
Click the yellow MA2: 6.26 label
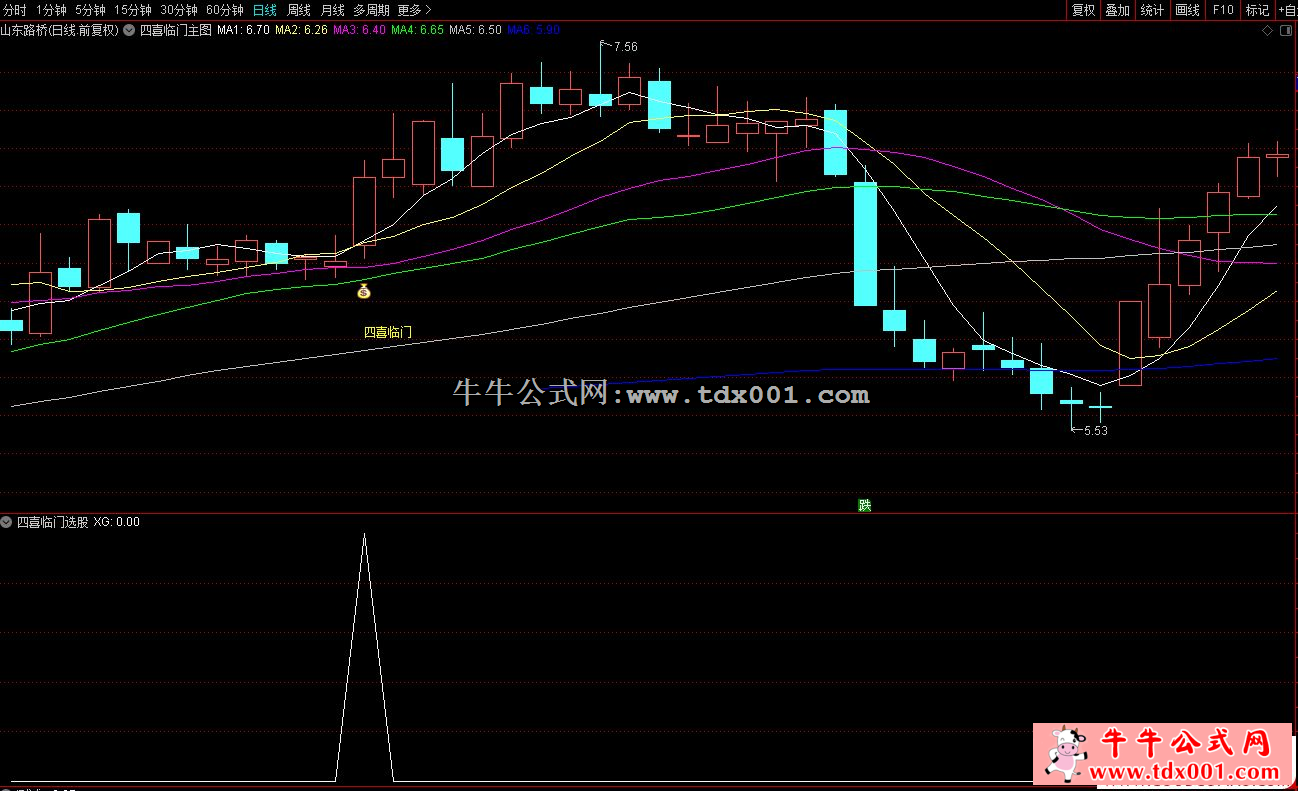[x=302, y=31]
